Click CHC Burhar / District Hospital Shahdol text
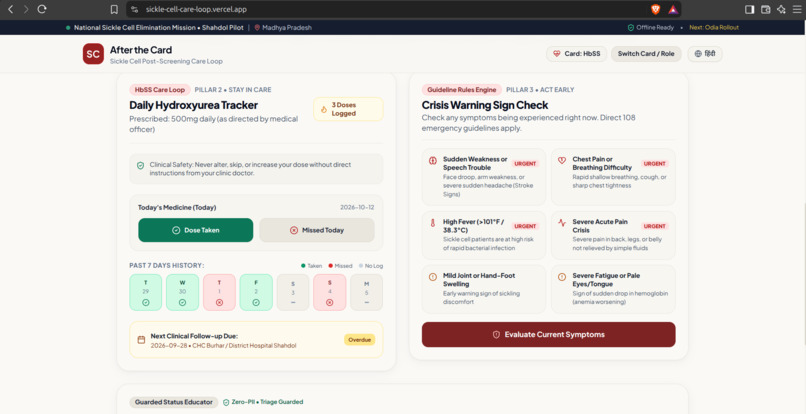This screenshot has height=414, width=806. (244, 346)
